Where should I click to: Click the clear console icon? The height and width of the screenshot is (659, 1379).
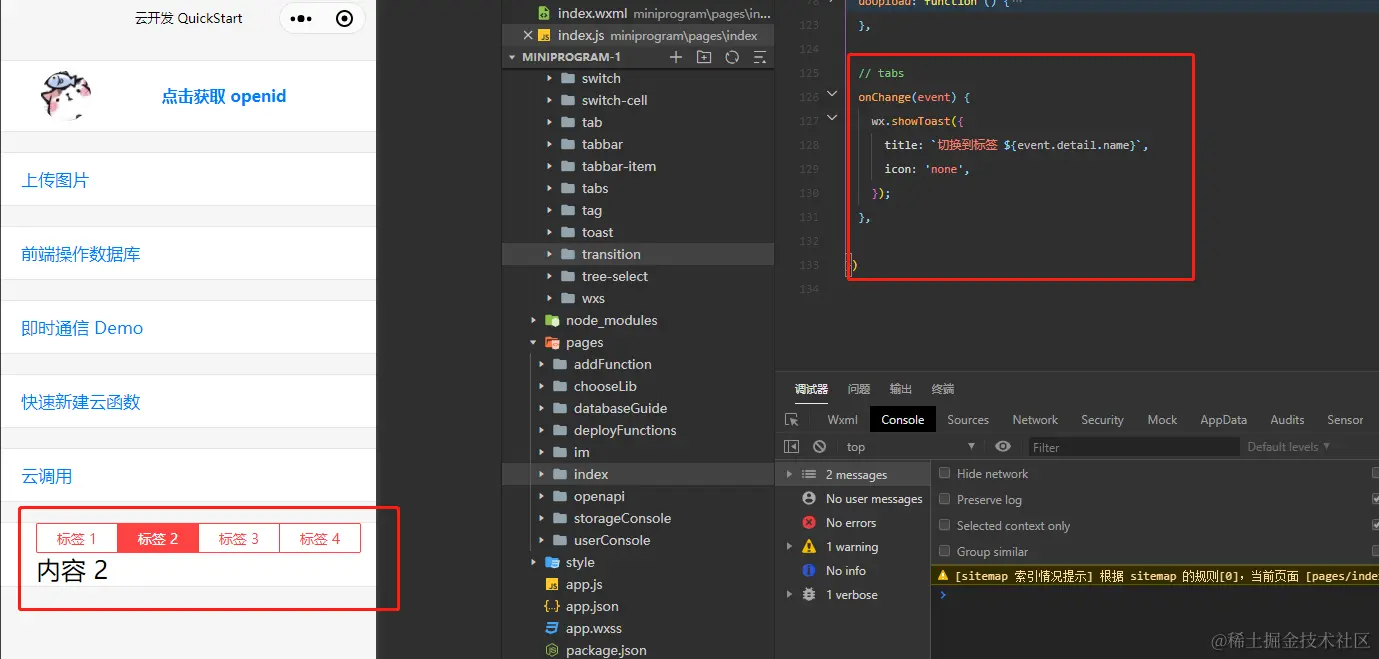pos(820,447)
